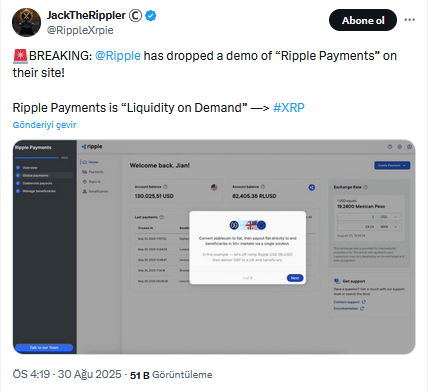Image resolution: width=429 pixels, height=392 pixels.
Task: Open JackTheRippler's profile avatar
Action: coord(26,22)
